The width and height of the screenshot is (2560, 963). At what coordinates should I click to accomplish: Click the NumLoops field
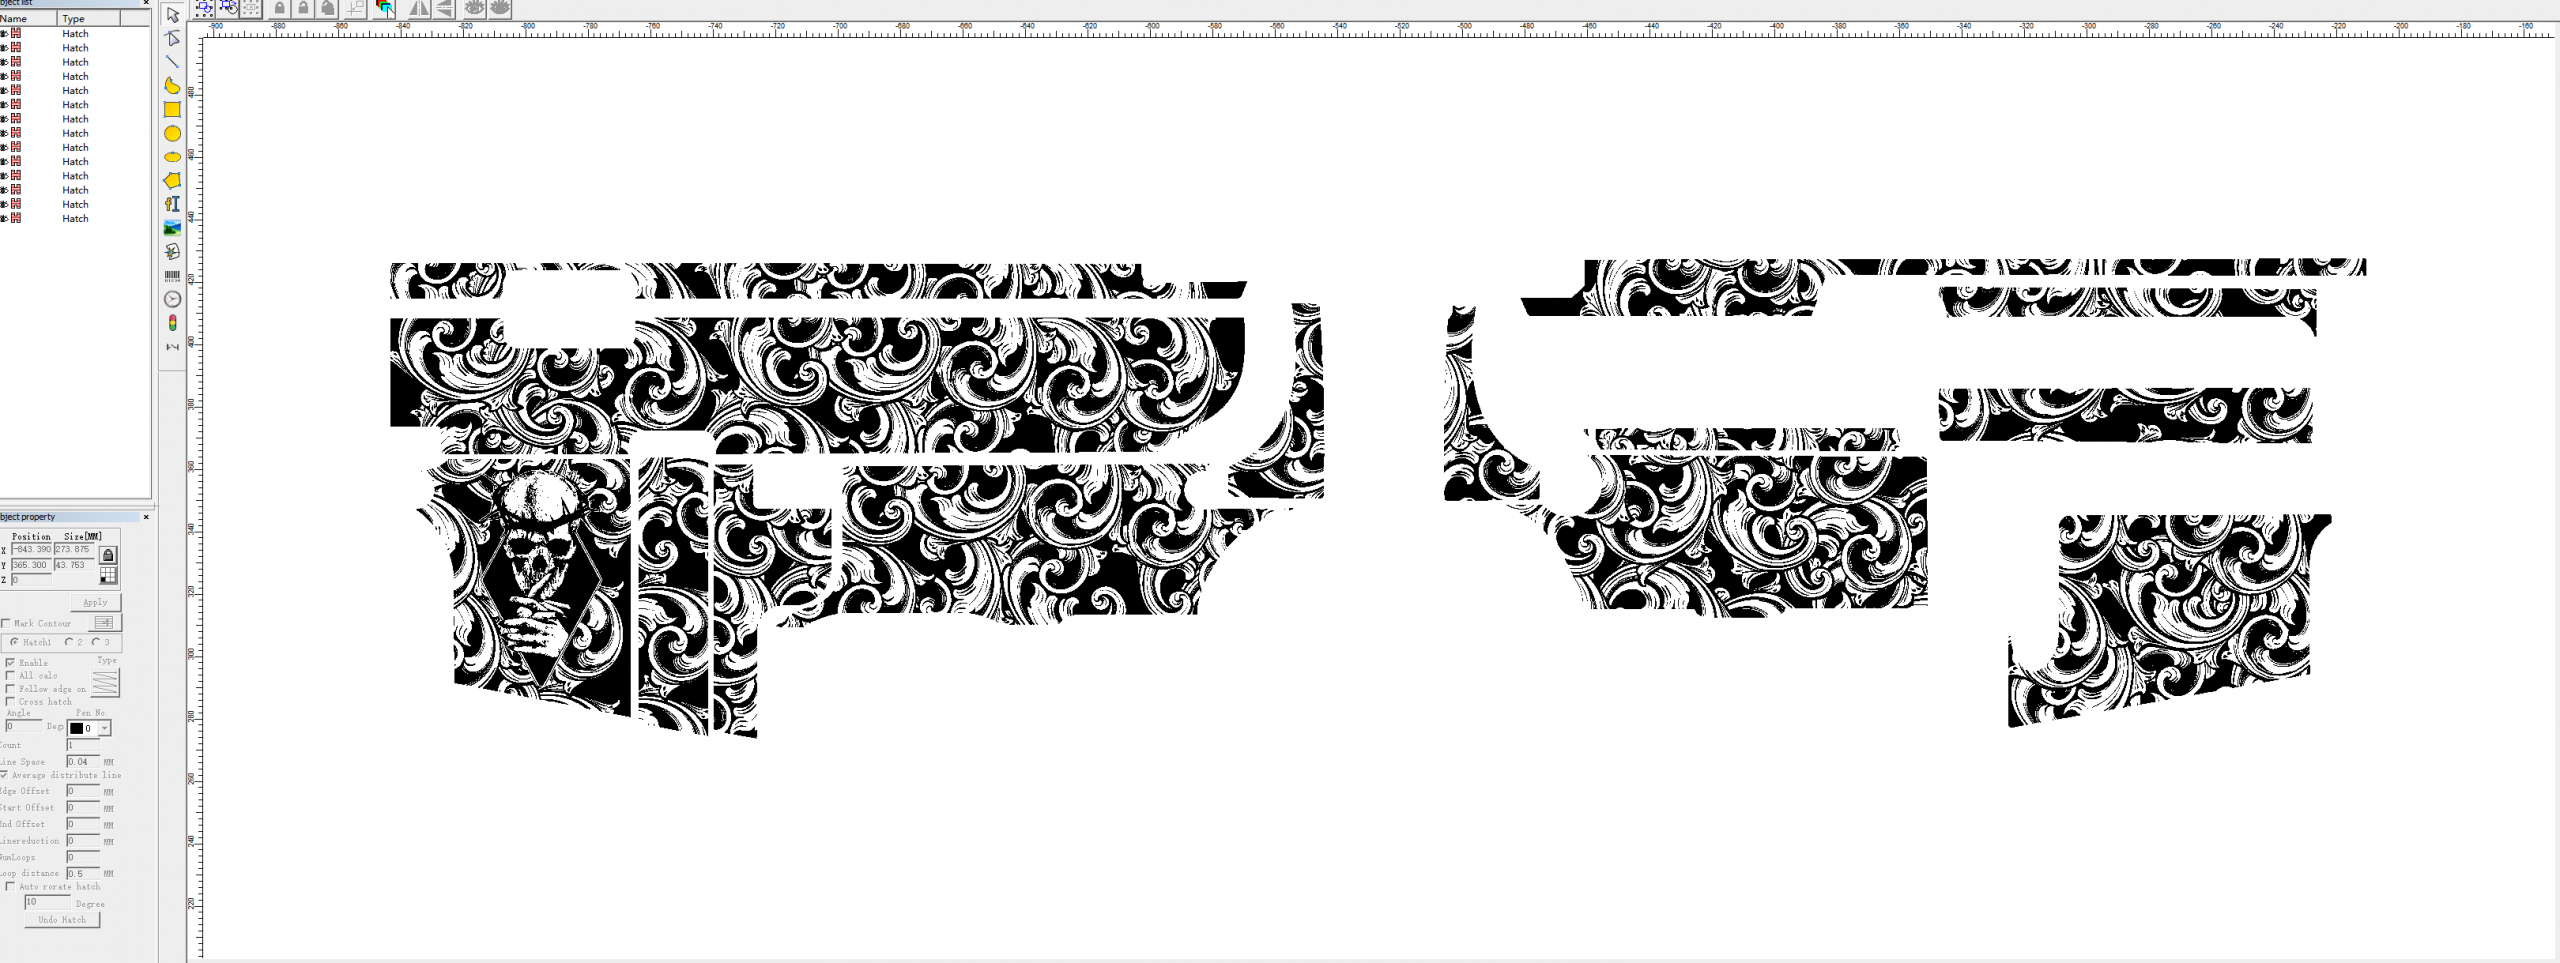pos(82,857)
